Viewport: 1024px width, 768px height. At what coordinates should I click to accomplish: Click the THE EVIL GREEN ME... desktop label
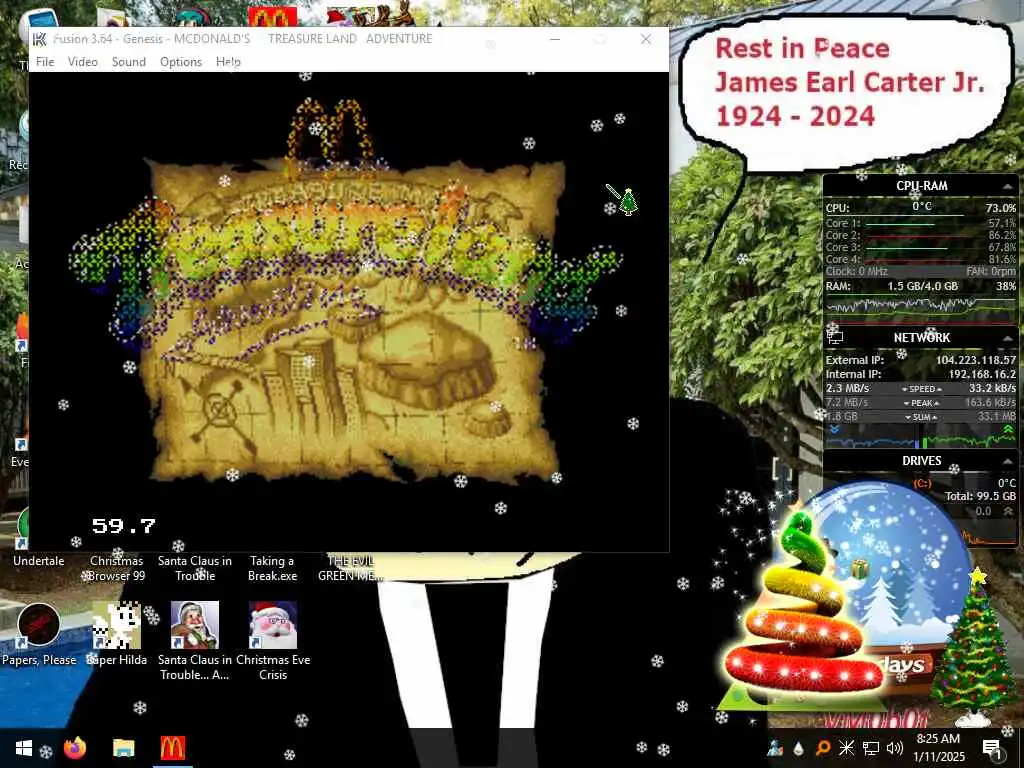[350, 568]
